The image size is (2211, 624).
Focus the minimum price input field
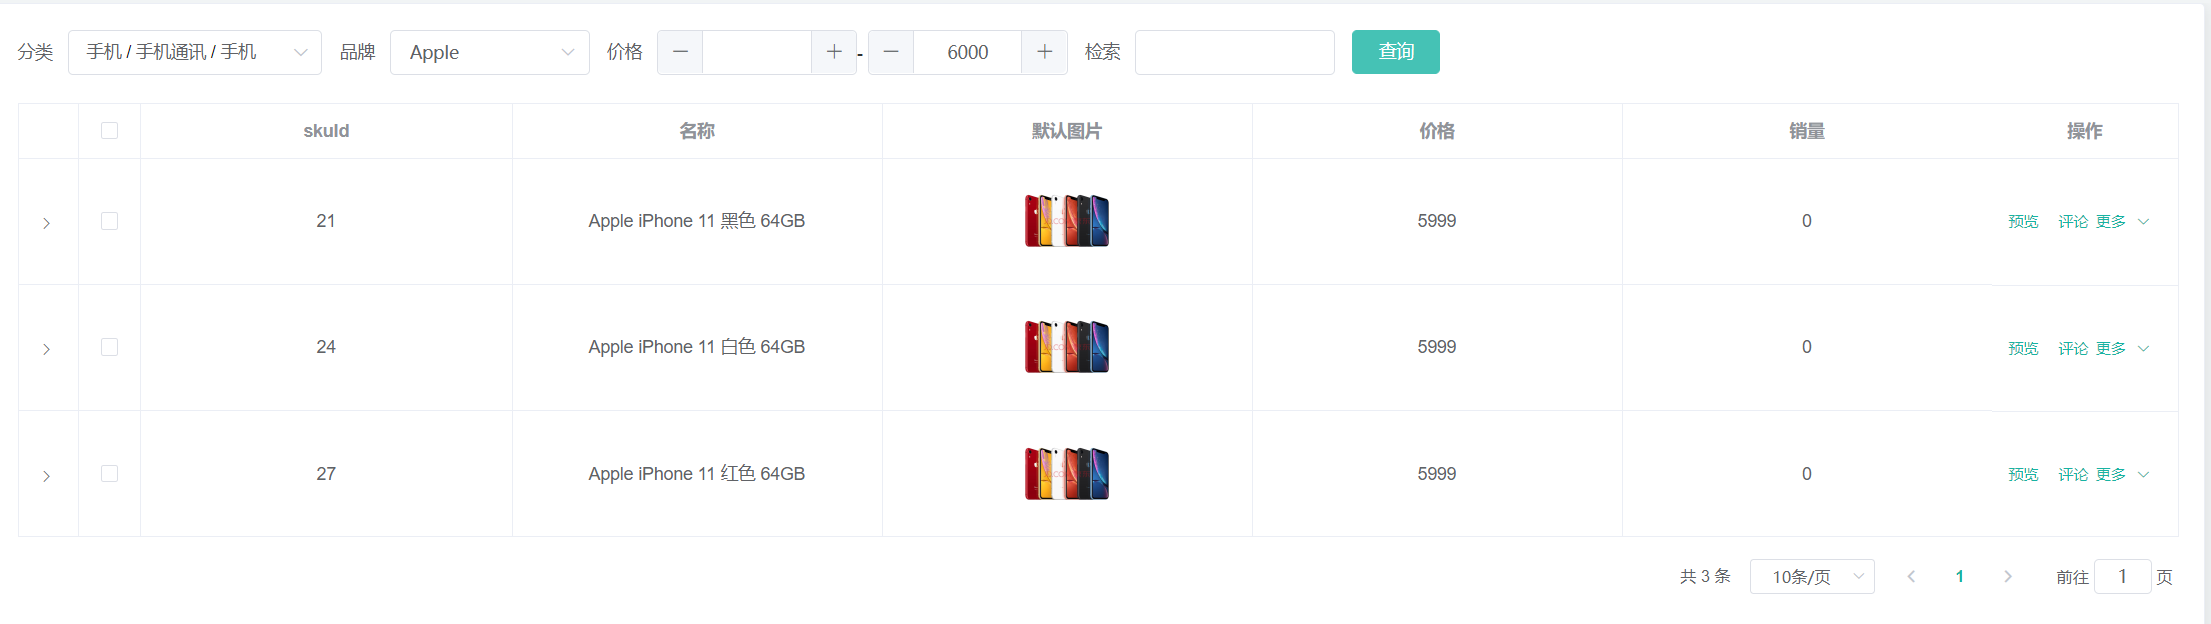click(x=757, y=52)
